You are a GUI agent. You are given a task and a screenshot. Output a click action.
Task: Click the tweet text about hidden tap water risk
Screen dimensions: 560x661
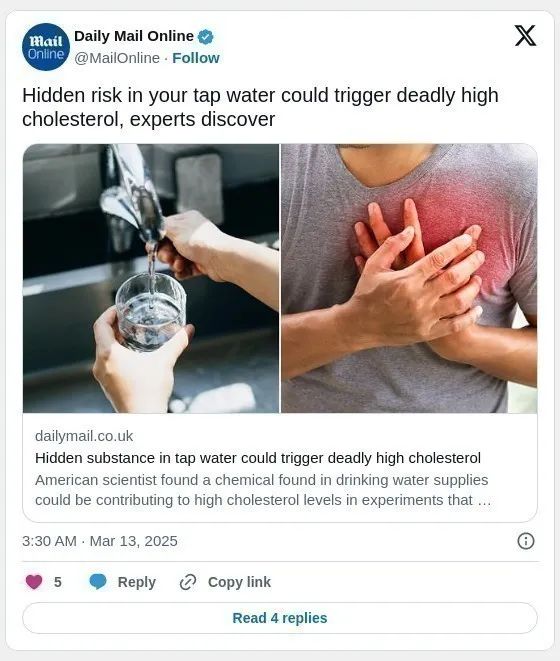pos(260,107)
